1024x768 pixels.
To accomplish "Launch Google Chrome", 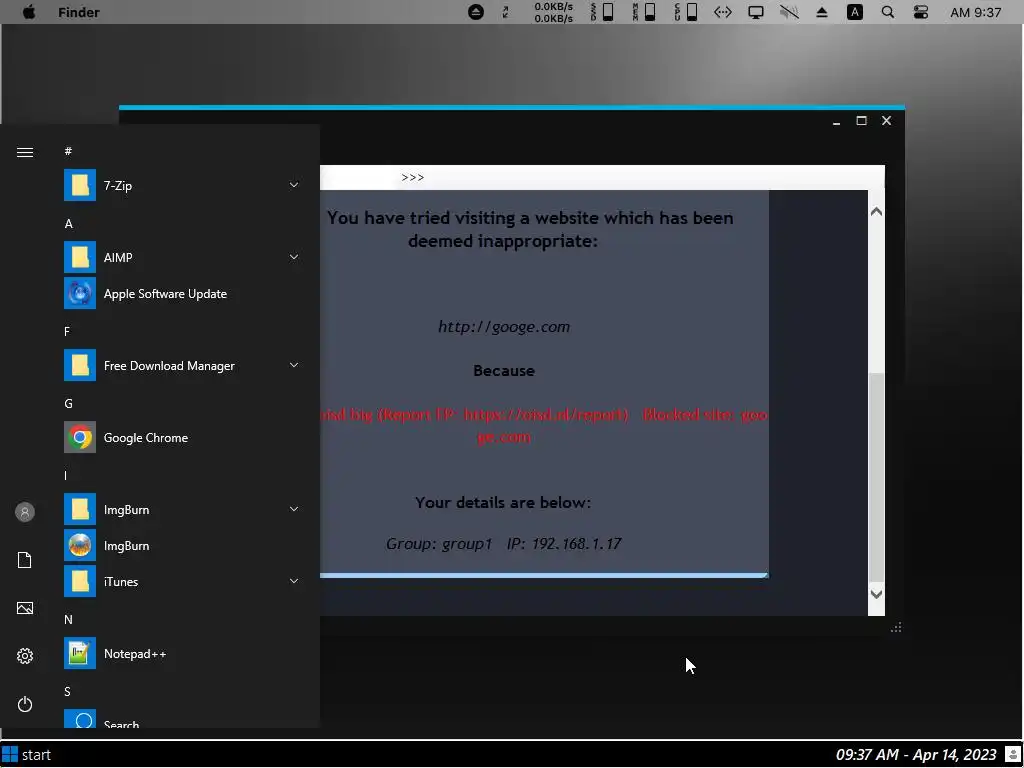I will coord(183,438).
